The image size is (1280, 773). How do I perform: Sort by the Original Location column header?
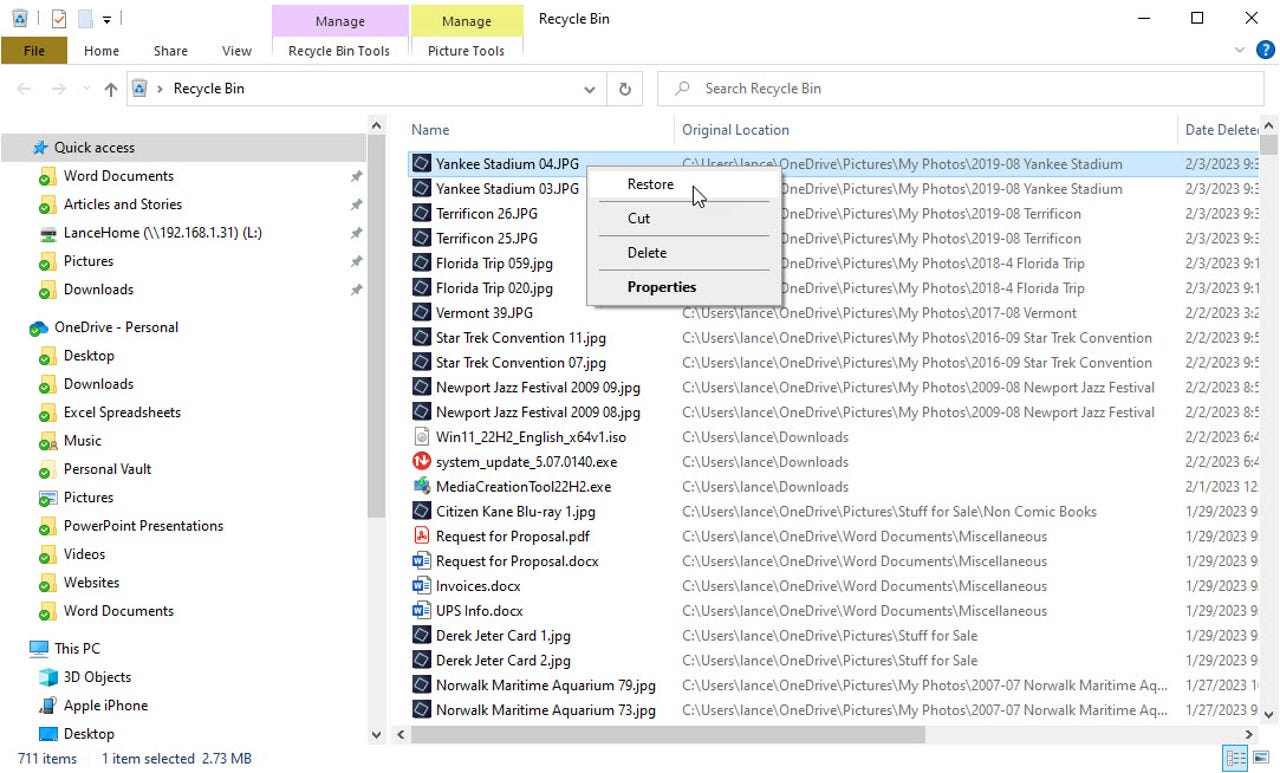pyautogui.click(x=735, y=130)
